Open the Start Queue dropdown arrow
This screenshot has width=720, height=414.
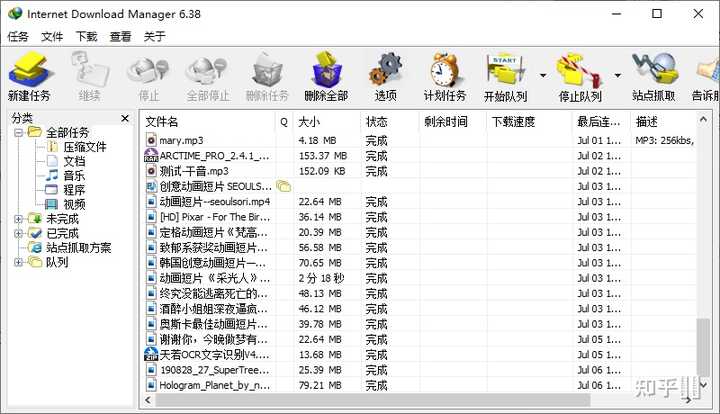click(543, 75)
